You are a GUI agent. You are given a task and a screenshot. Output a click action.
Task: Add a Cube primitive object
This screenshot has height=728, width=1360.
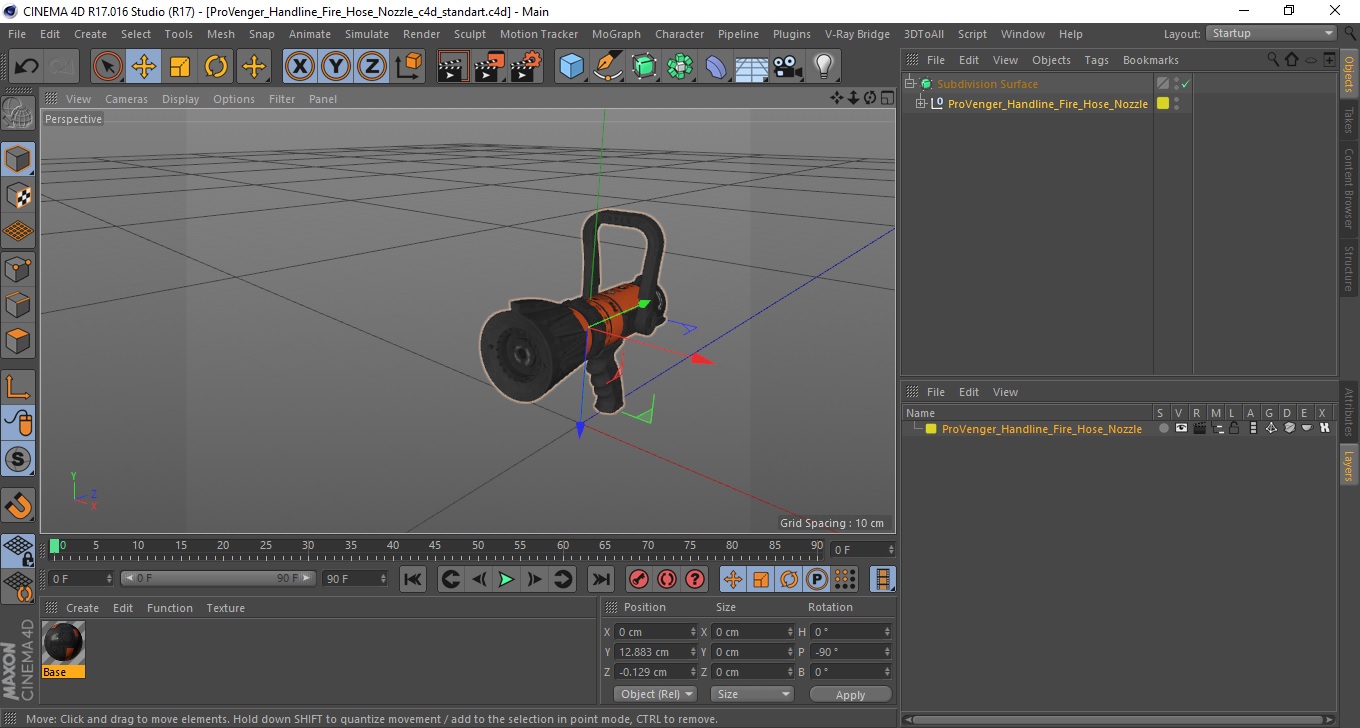572,67
